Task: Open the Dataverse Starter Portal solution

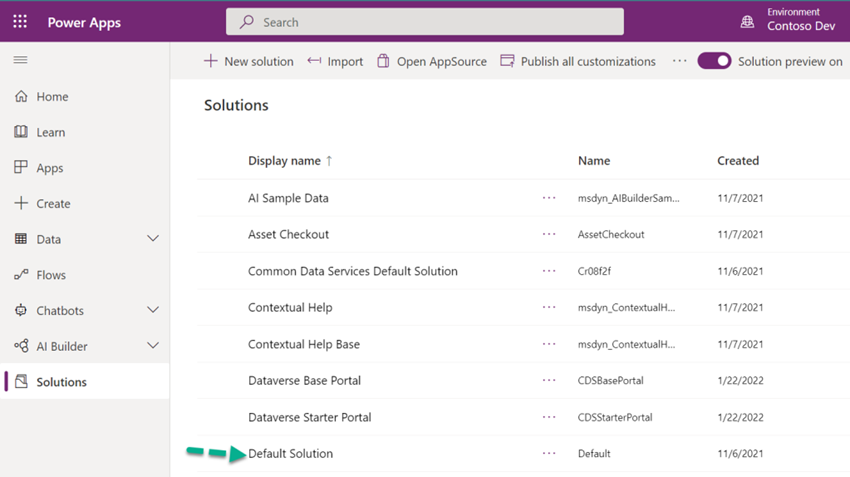Action: pos(310,417)
